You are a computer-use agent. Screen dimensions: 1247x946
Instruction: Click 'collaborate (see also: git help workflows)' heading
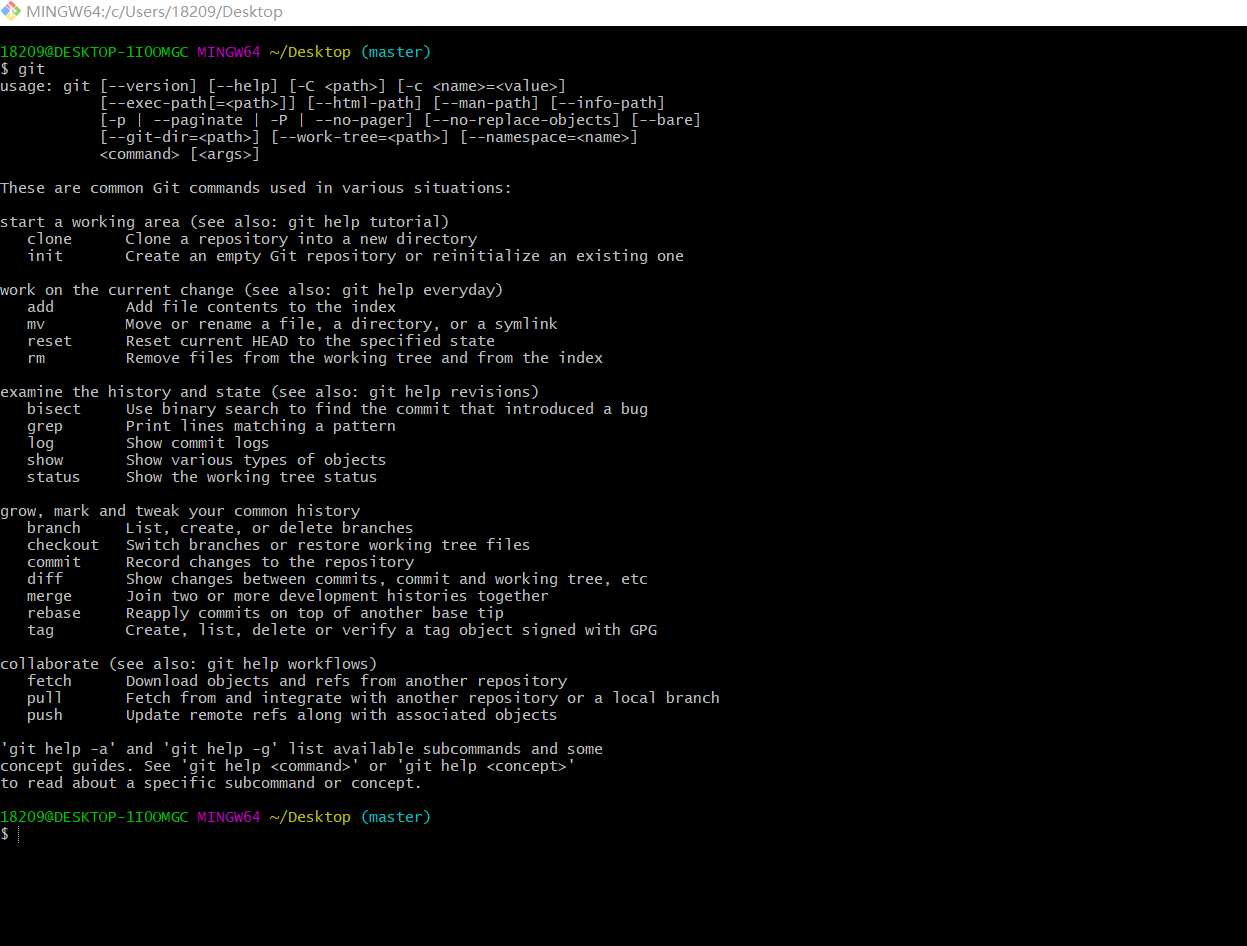click(x=189, y=664)
